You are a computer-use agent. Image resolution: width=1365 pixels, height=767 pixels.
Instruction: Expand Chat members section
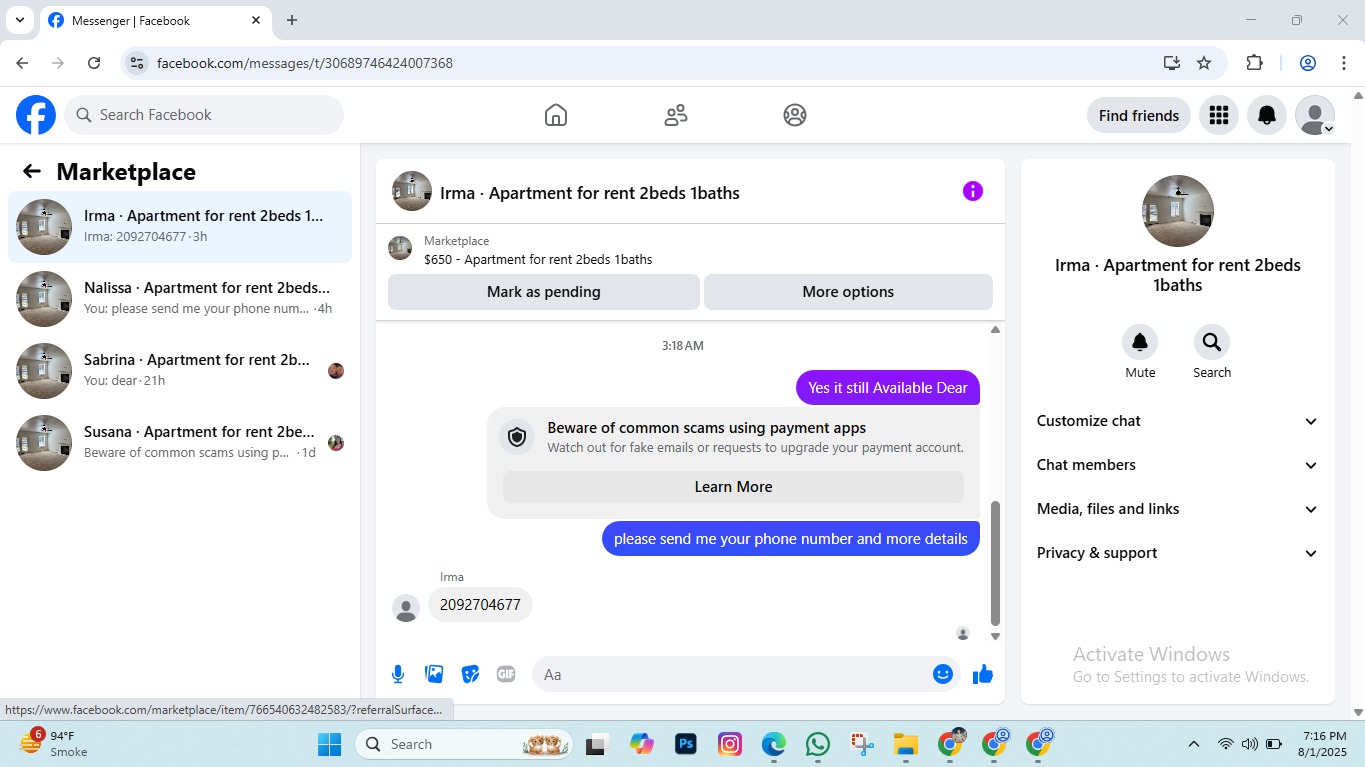(x=1177, y=465)
